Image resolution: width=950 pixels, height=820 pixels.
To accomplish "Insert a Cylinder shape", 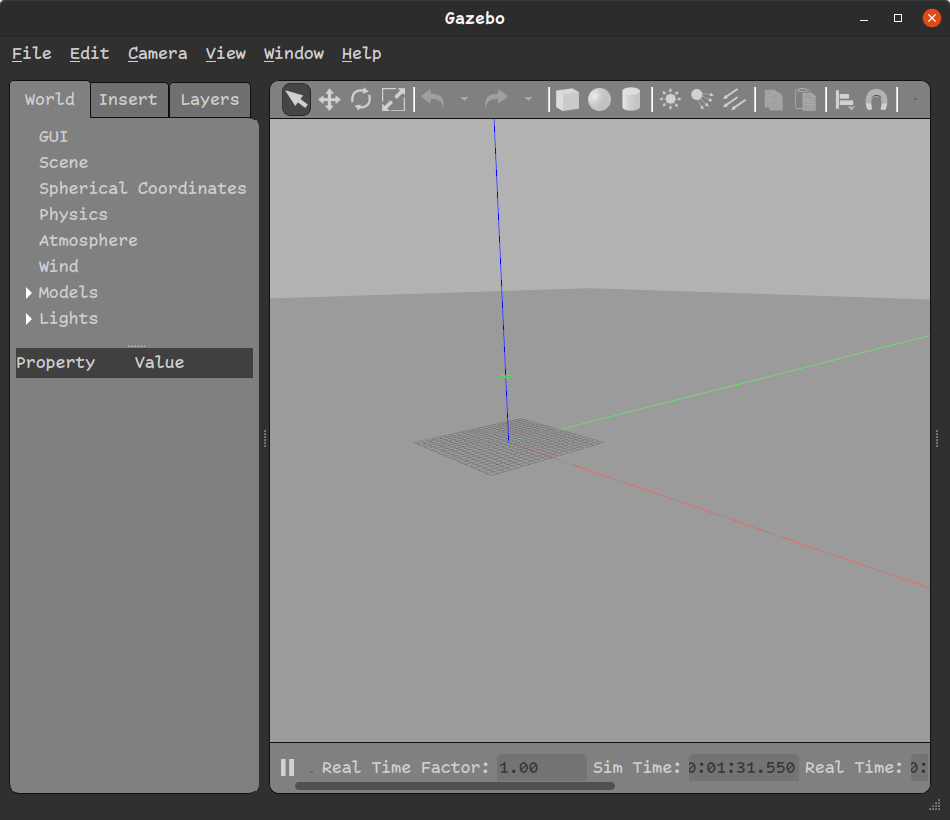I will coord(631,99).
